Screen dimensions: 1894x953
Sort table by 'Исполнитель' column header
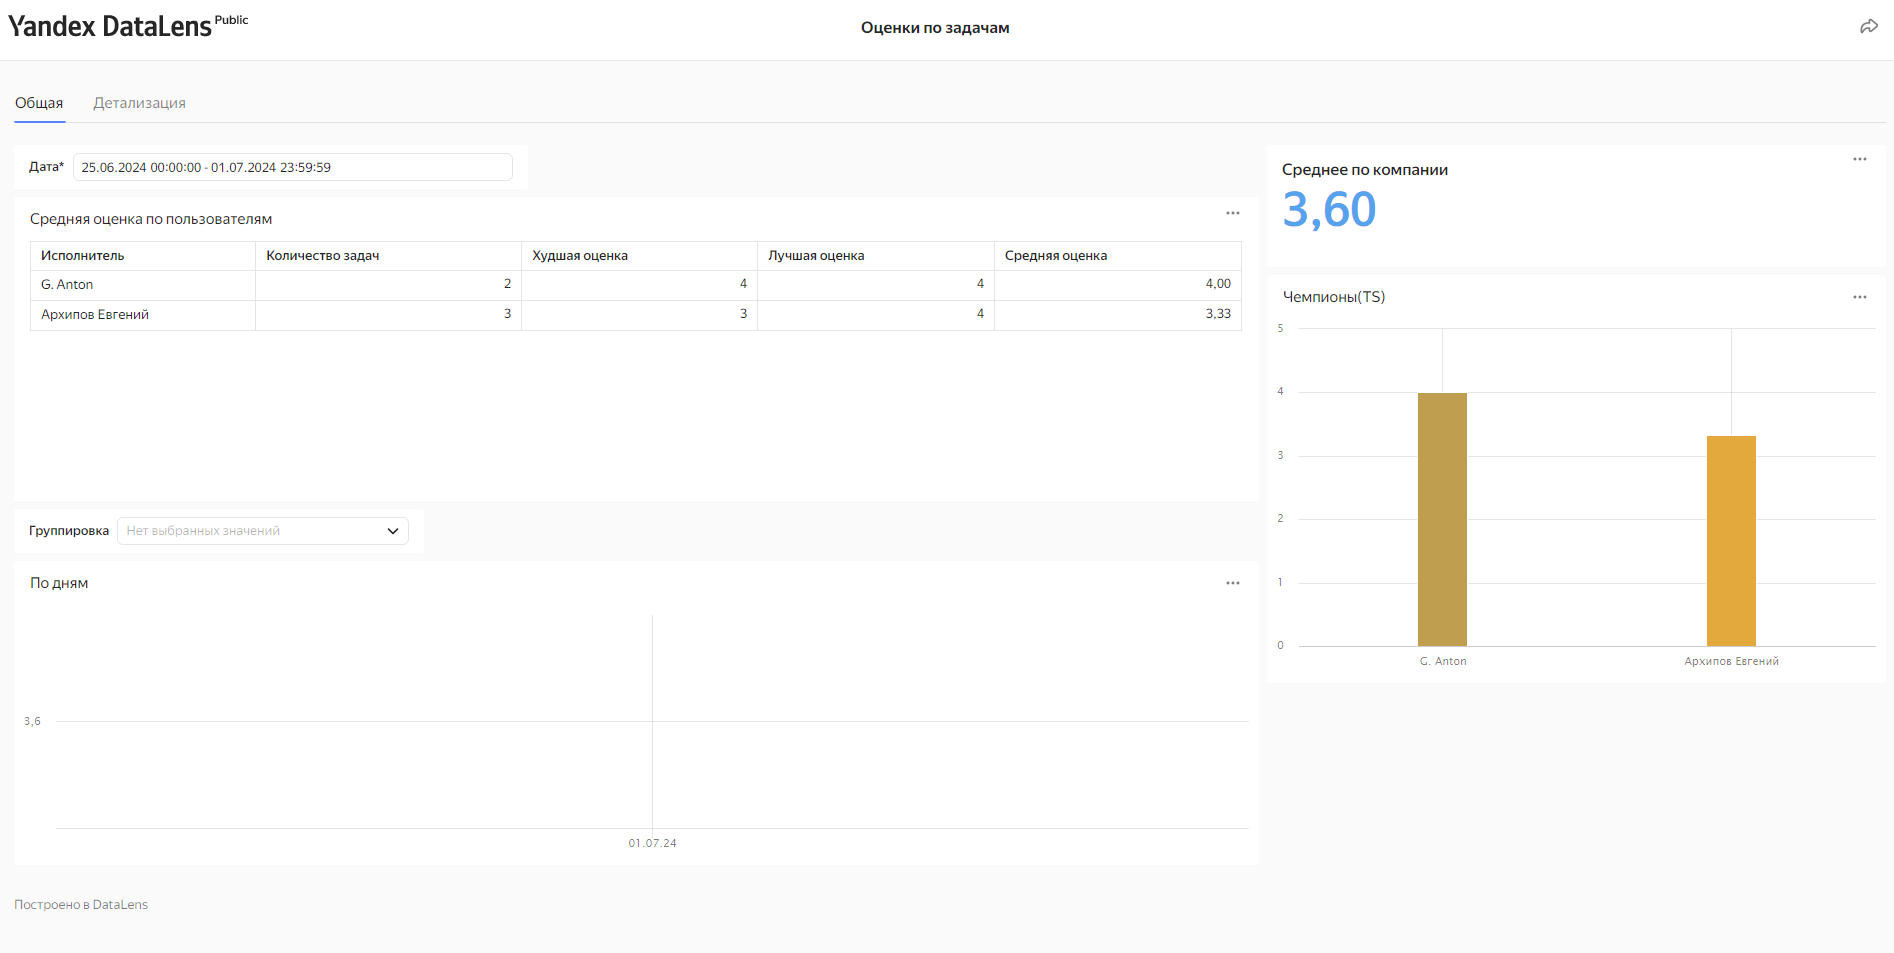tap(83, 256)
